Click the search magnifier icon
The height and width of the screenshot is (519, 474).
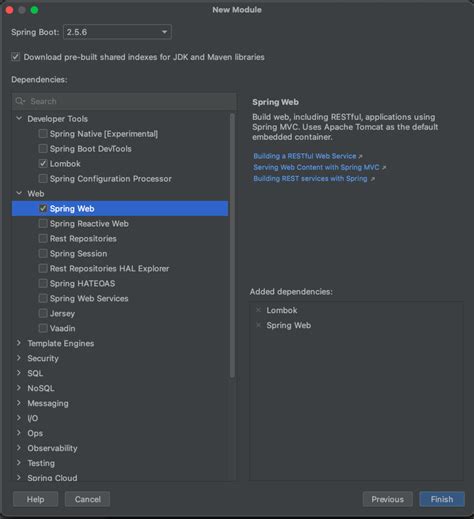coord(20,101)
